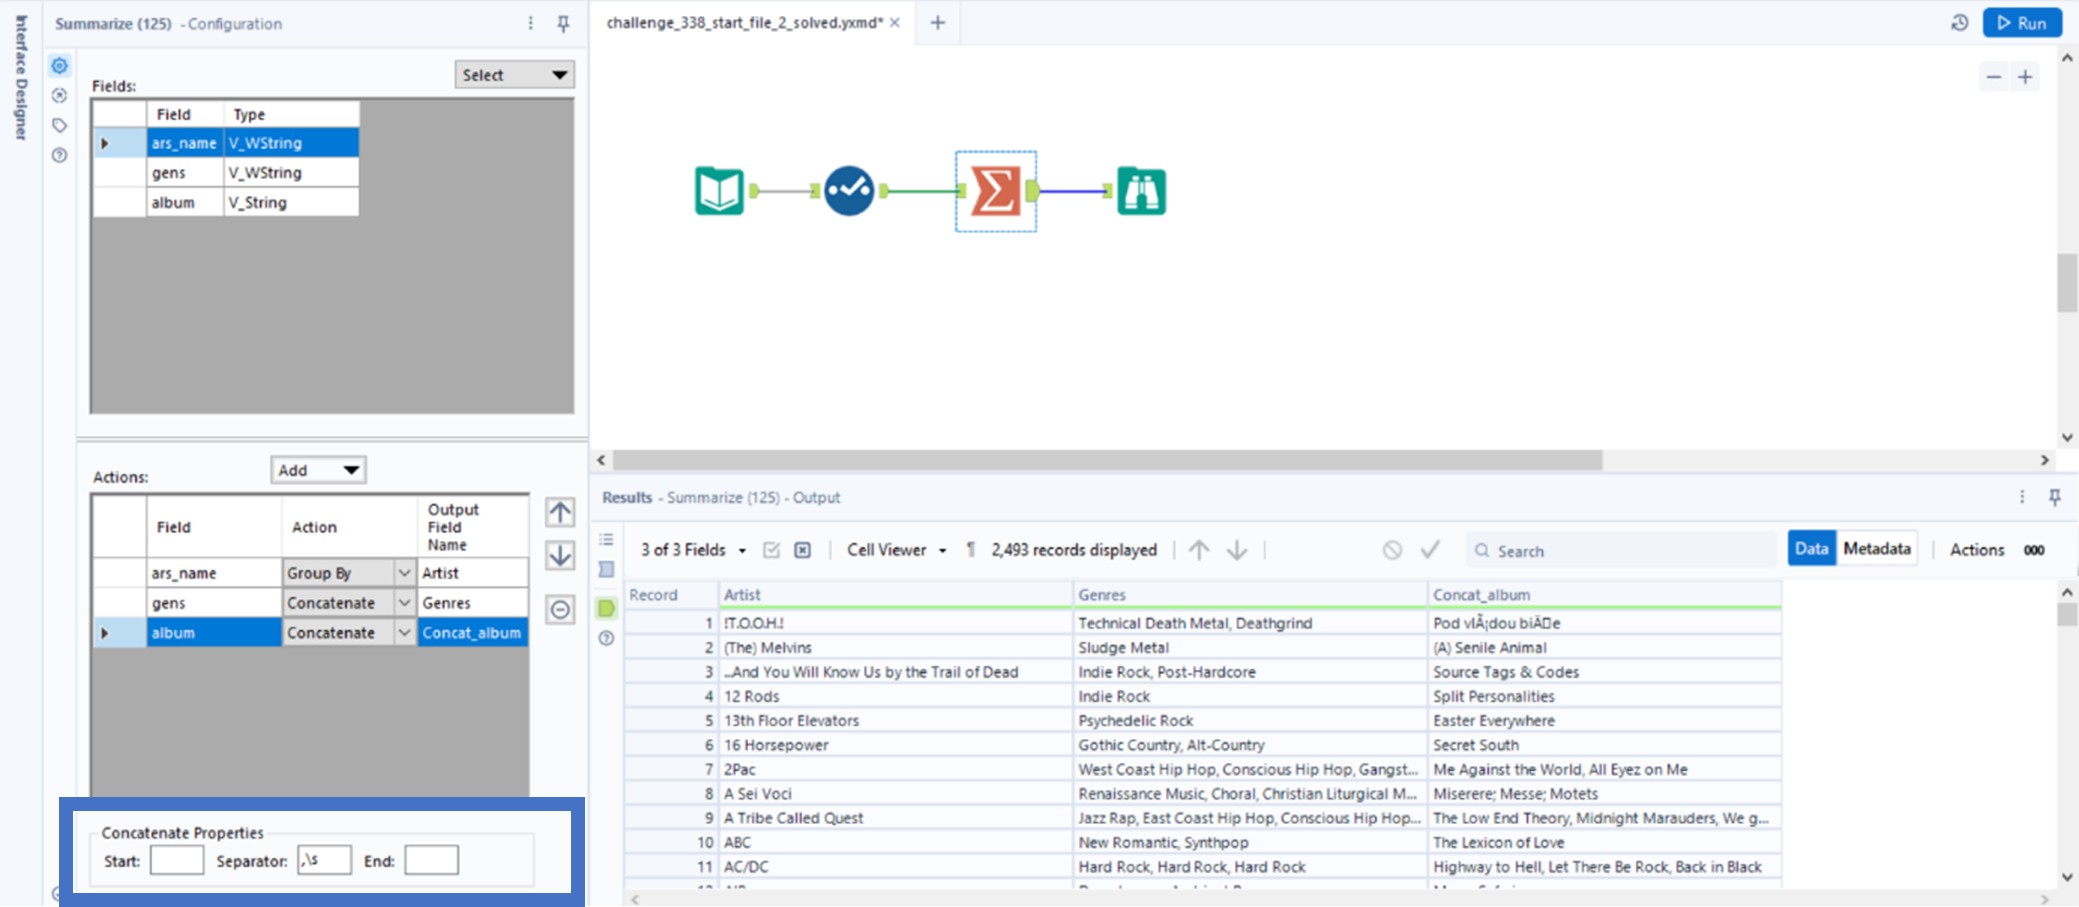Click the deselect-fields X icon in Results
Image resolution: width=2079 pixels, height=907 pixels.
click(802, 550)
